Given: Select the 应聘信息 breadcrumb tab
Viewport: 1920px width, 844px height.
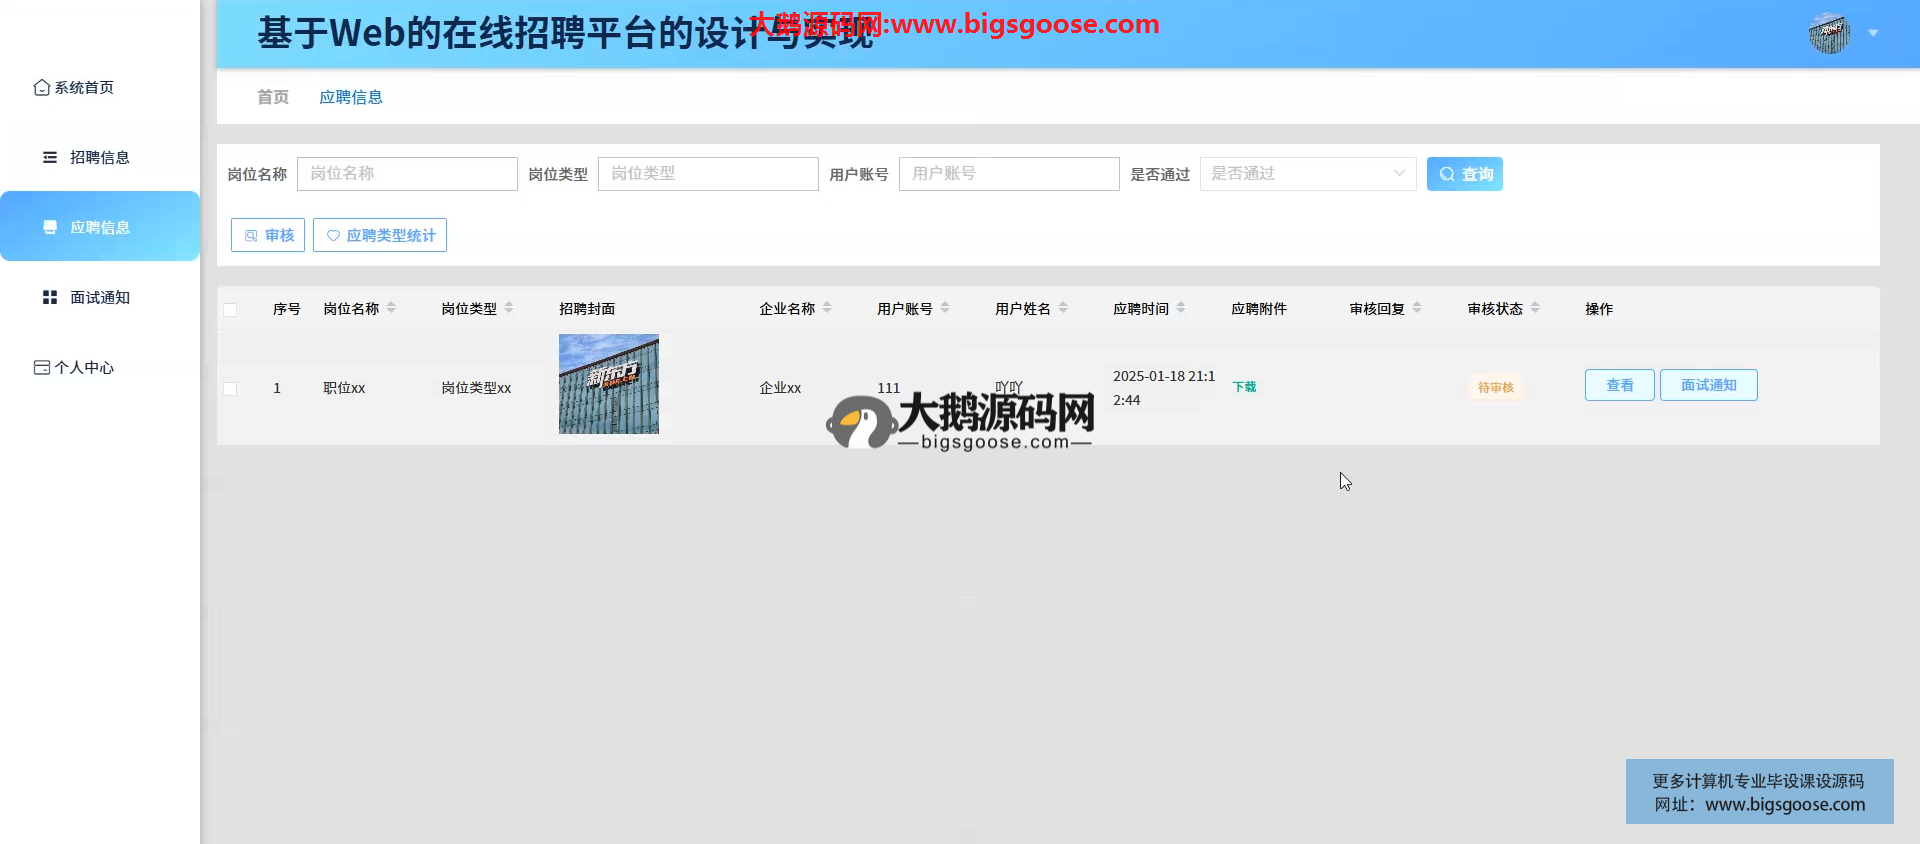Looking at the screenshot, I should pos(351,97).
